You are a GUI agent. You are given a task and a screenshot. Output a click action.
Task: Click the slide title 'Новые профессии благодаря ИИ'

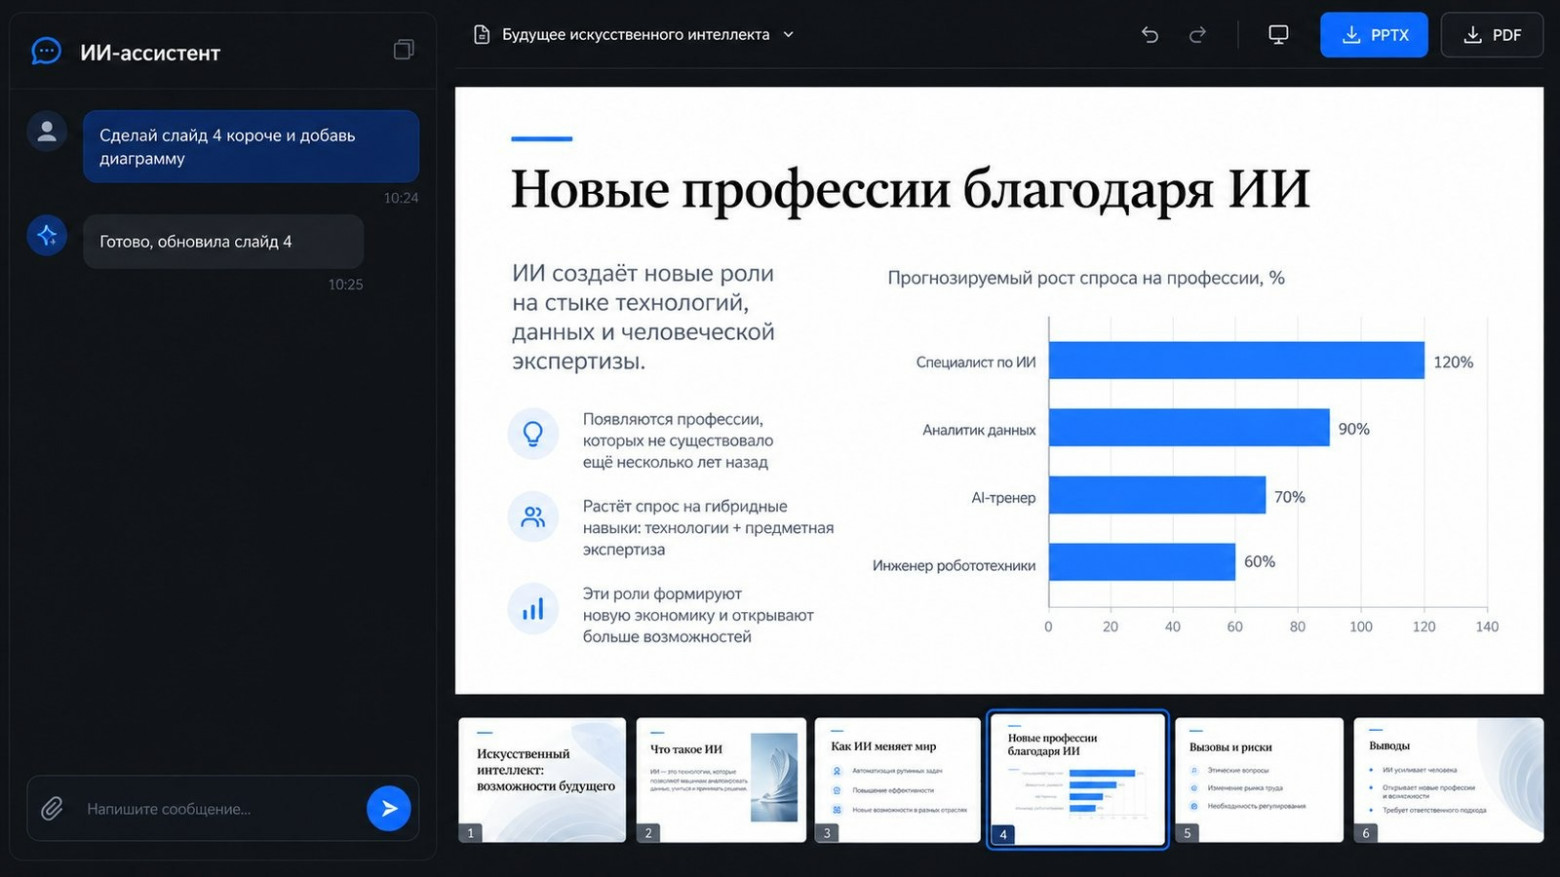910,188
